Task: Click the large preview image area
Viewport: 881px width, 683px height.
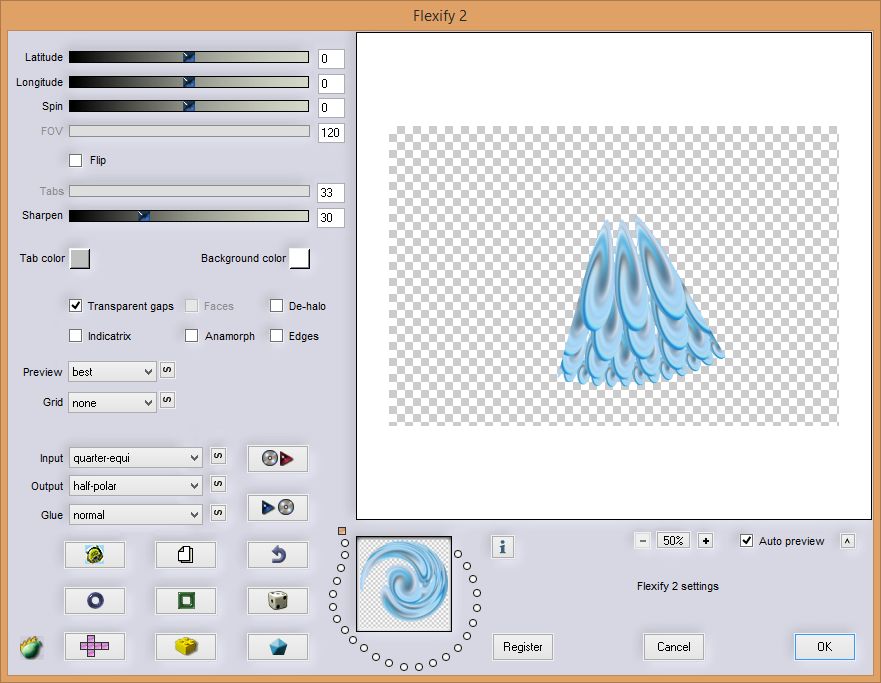Action: pos(614,276)
